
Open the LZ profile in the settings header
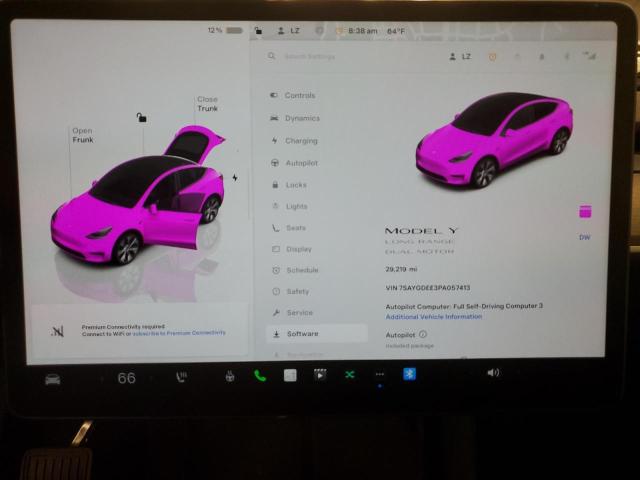[x=460, y=57]
